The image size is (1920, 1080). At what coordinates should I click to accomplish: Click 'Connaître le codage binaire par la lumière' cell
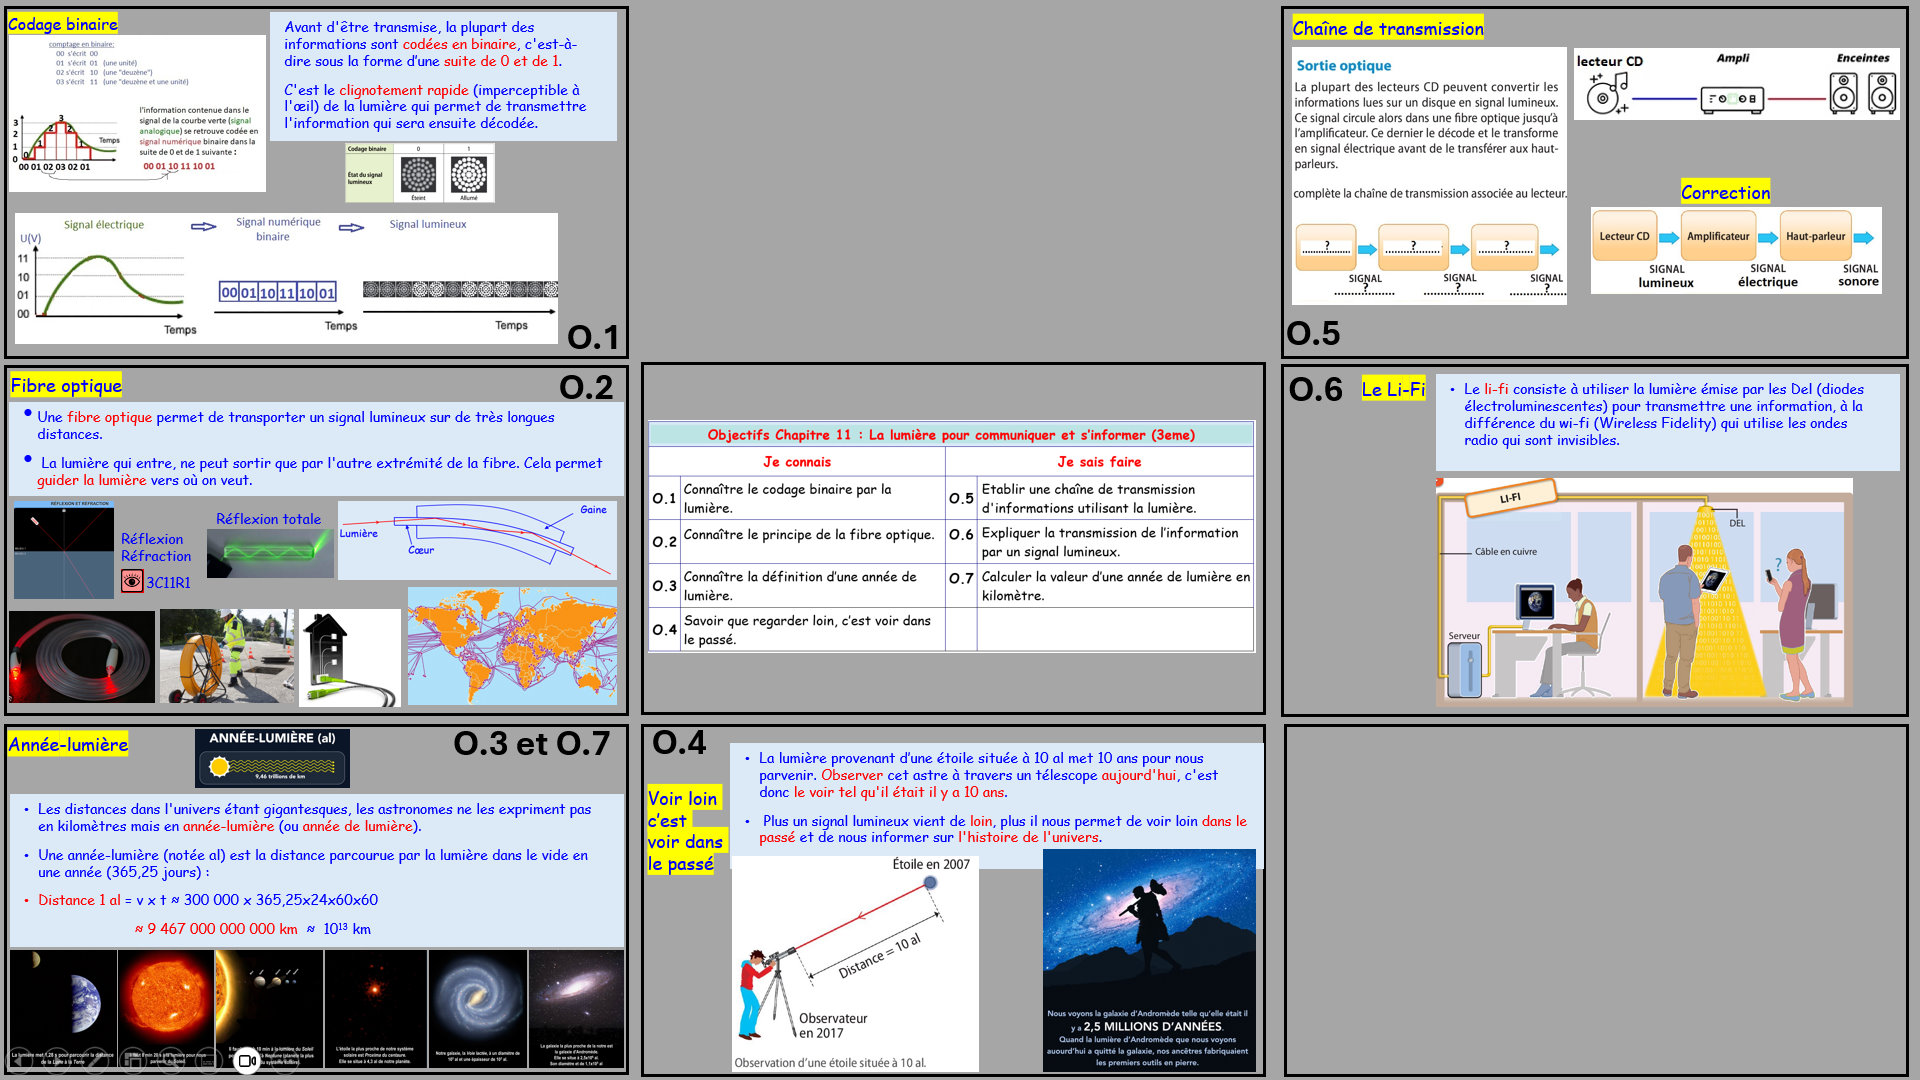tap(811, 498)
